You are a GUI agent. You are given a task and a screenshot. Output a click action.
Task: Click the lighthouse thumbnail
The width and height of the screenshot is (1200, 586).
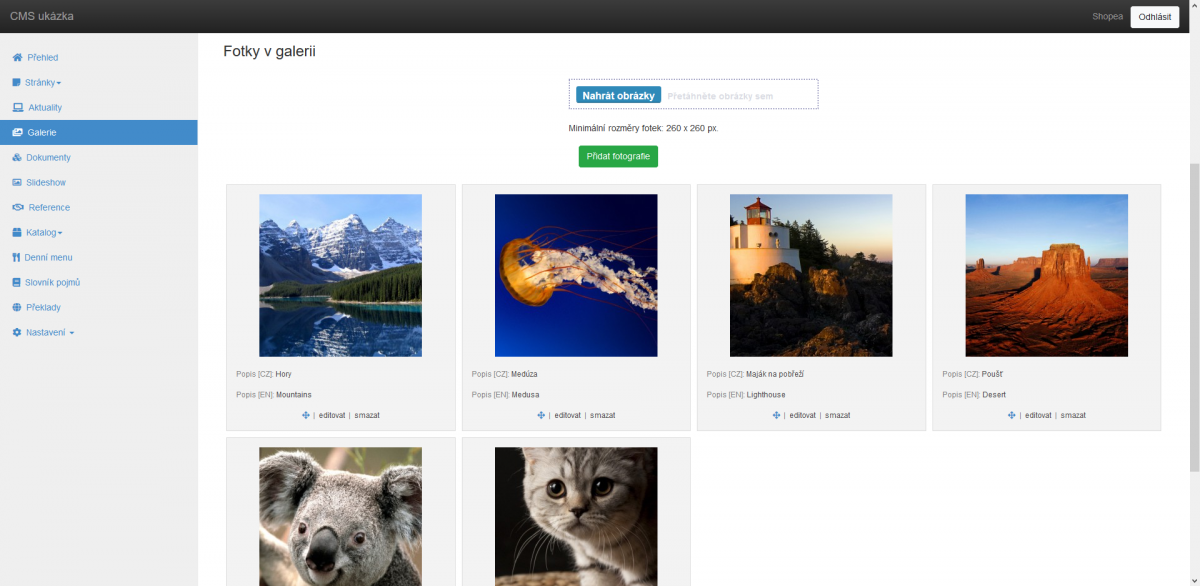click(811, 275)
